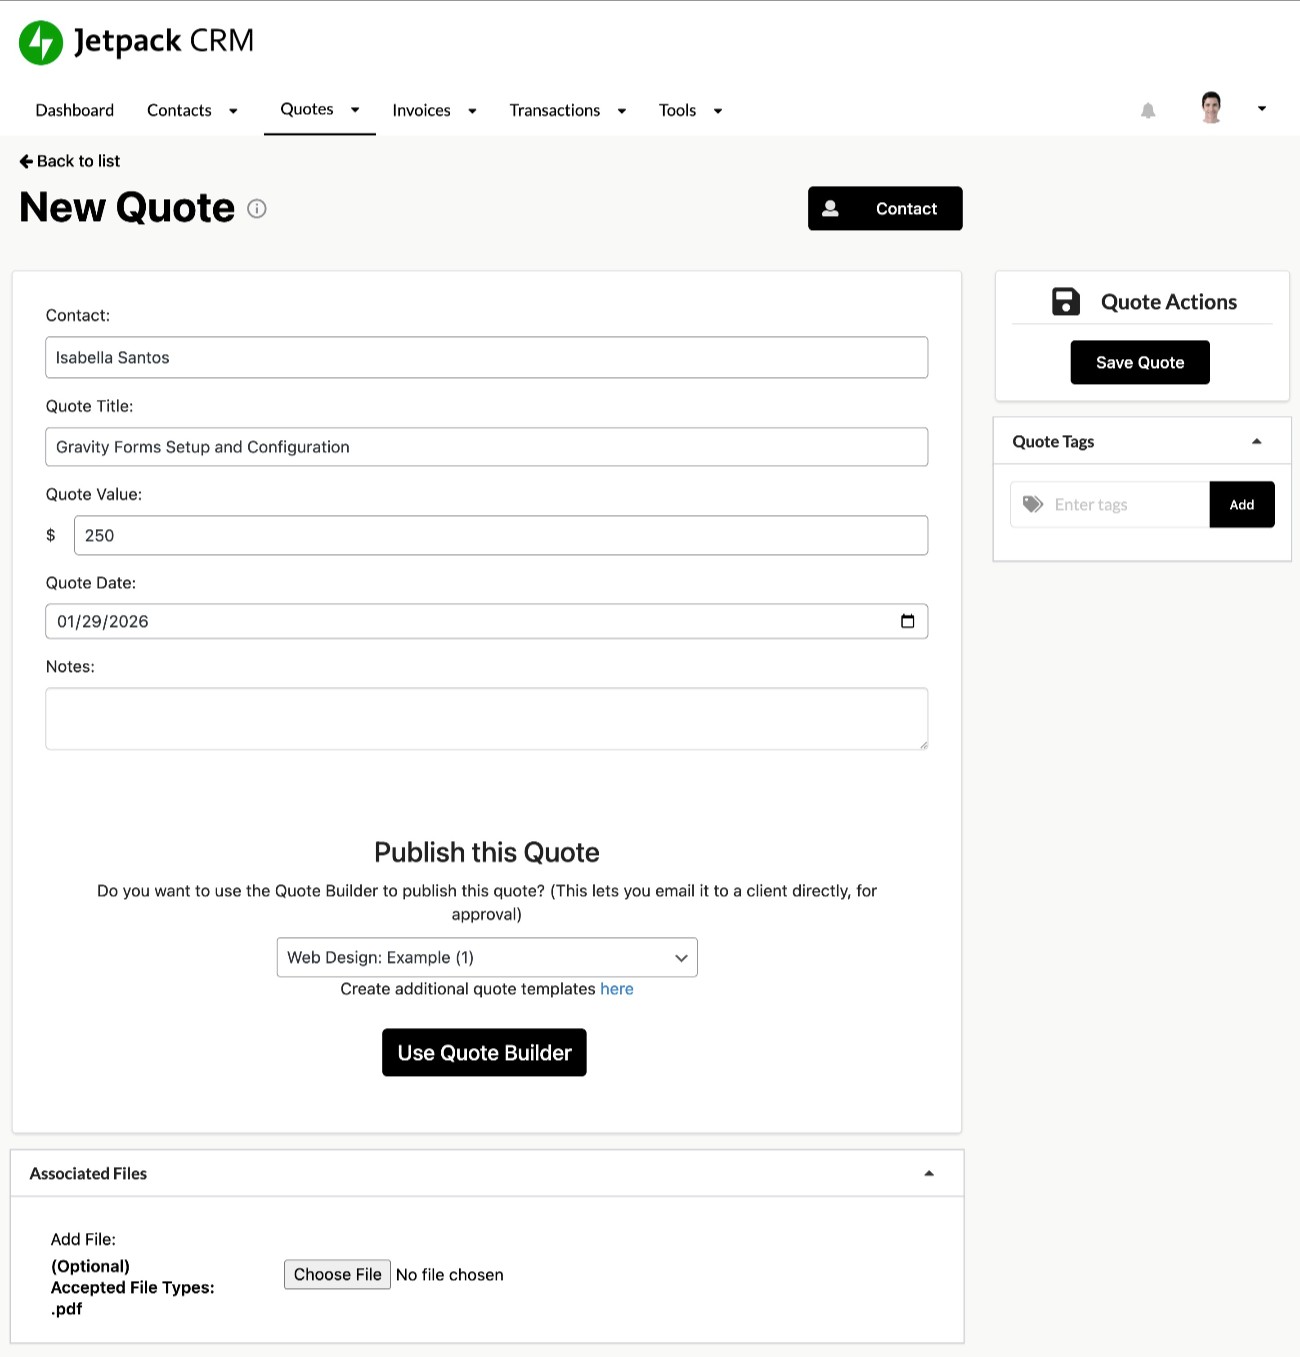Click Use Quote Builder
Viewport: 1300px width, 1357px height.
[x=484, y=1052]
